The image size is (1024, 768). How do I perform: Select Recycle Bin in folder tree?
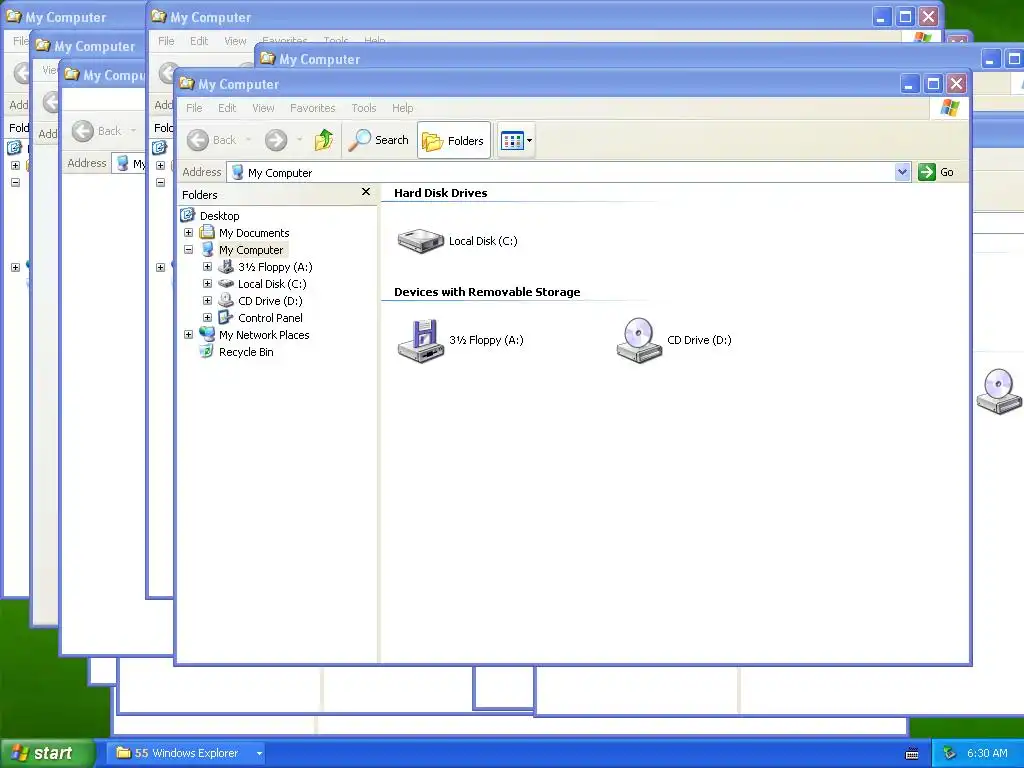pos(246,351)
